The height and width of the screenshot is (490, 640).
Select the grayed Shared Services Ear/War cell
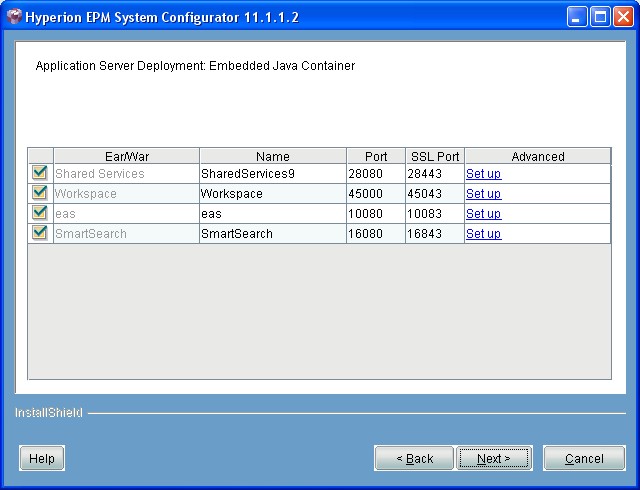(x=127, y=174)
